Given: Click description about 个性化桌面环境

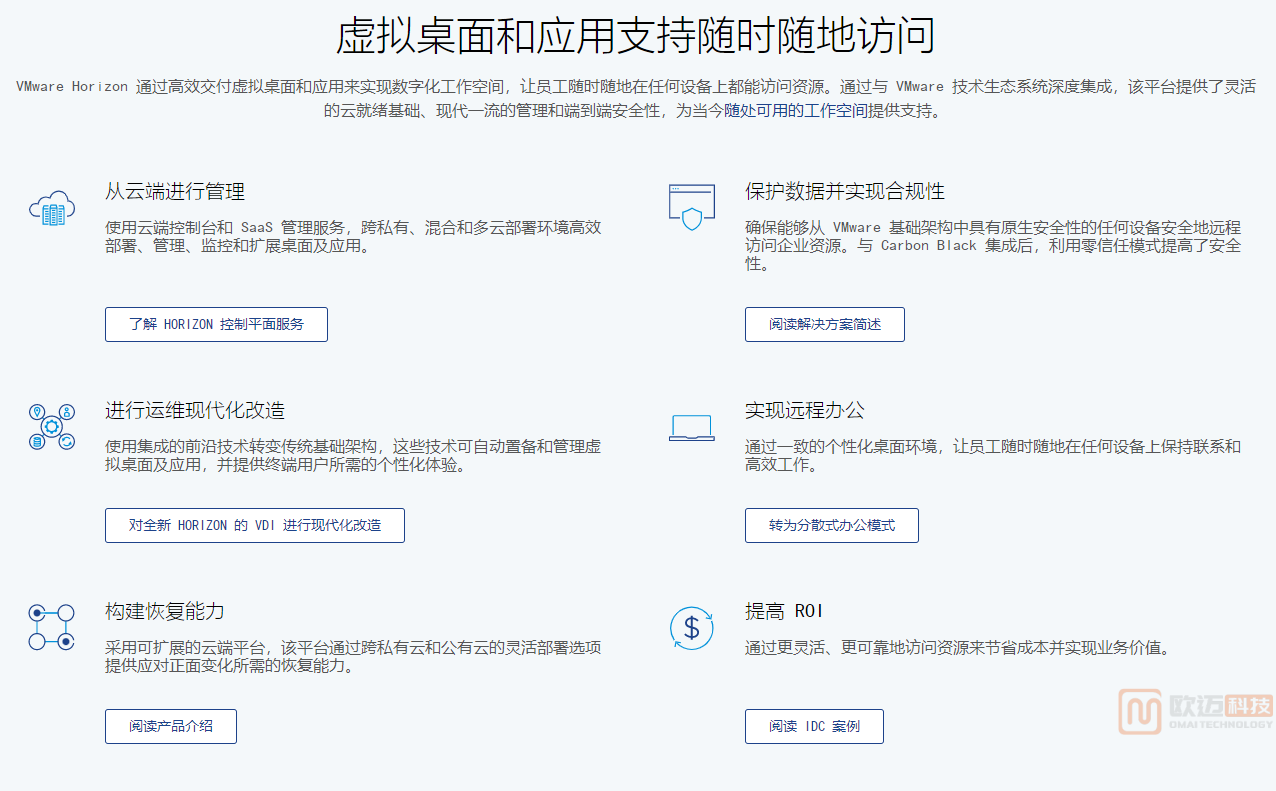Looking at the screenshot, I should pyautogui.click(x=993, y=455).
